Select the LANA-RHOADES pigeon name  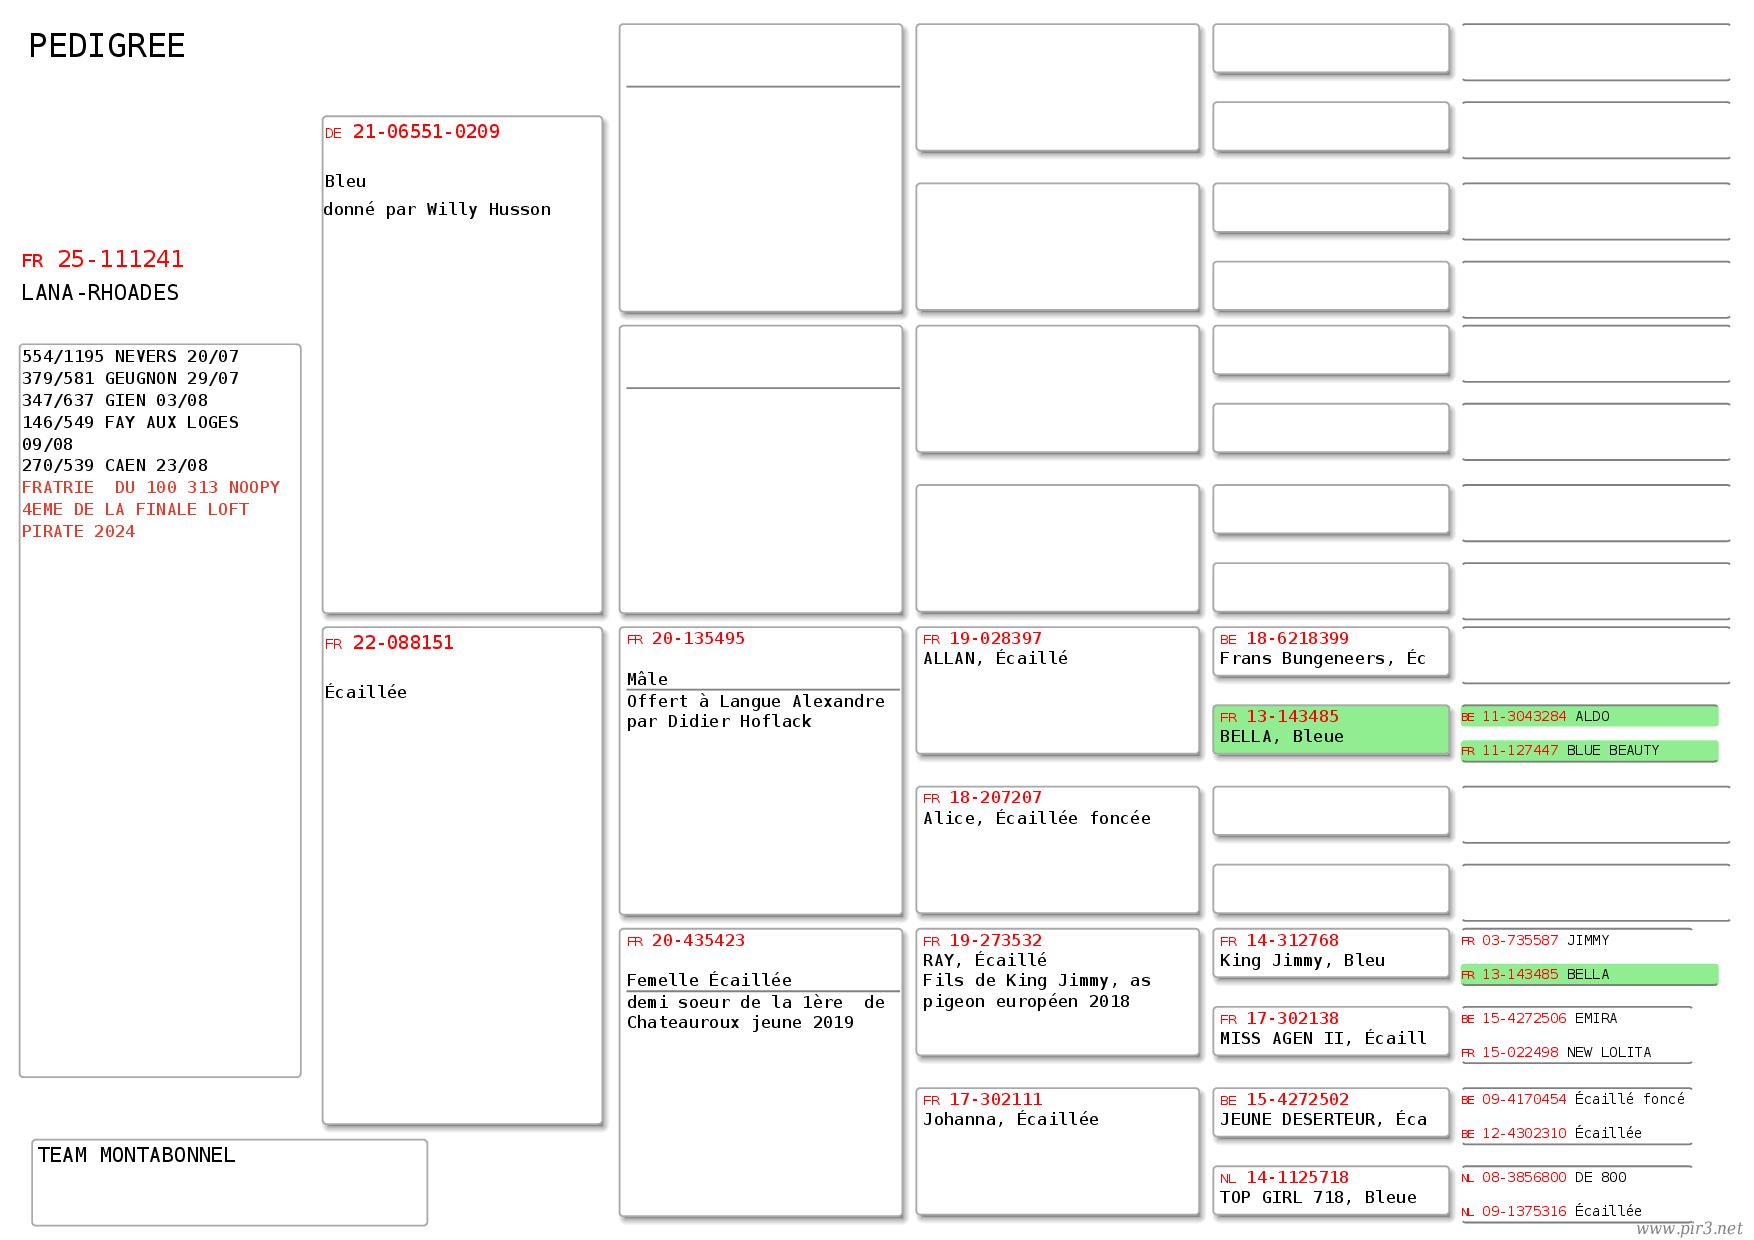[100, 293]
